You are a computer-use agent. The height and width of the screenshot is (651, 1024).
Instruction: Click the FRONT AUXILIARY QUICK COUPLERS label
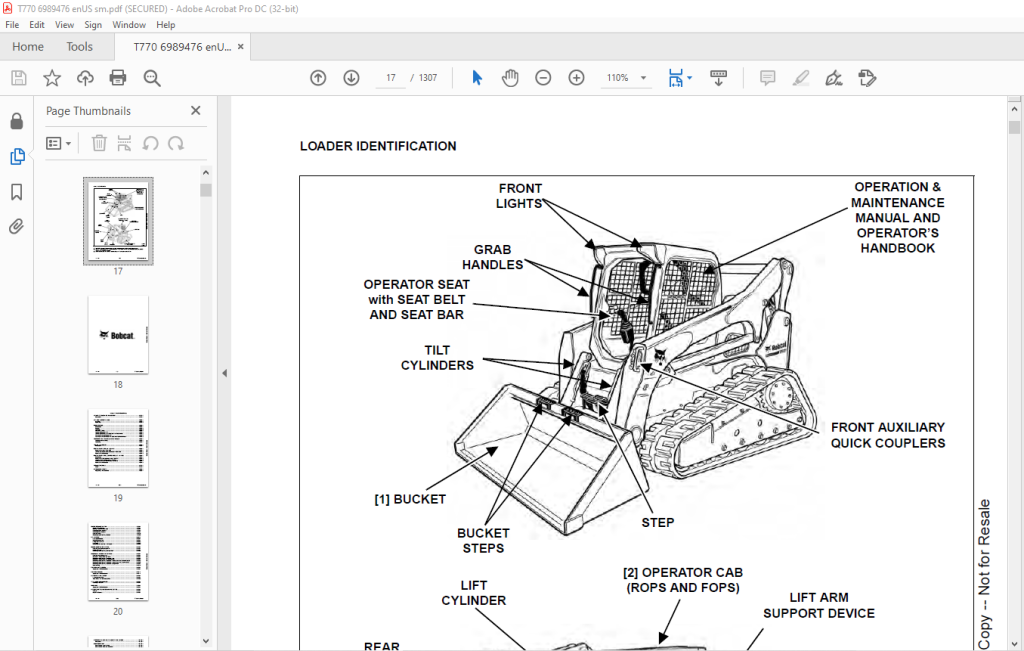pos(888,435)
